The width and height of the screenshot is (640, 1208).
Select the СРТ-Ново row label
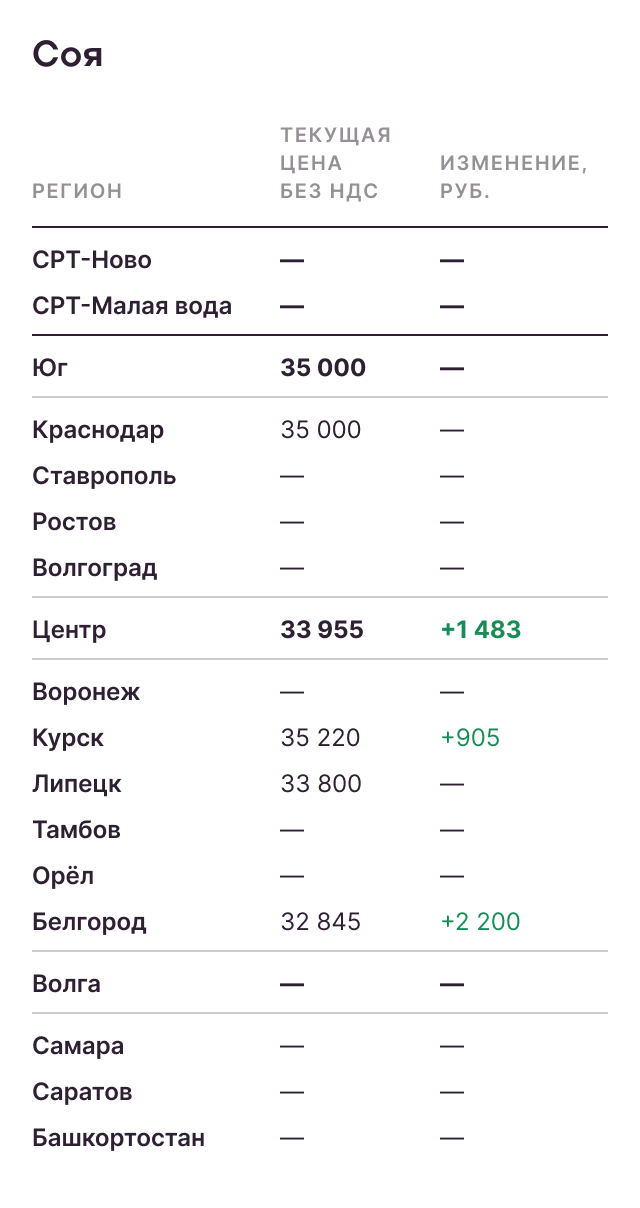pos(92,260)
